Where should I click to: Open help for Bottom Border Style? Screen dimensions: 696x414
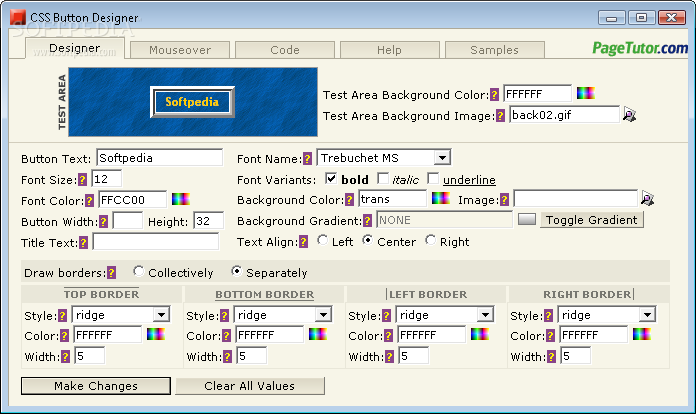(225, 315)
